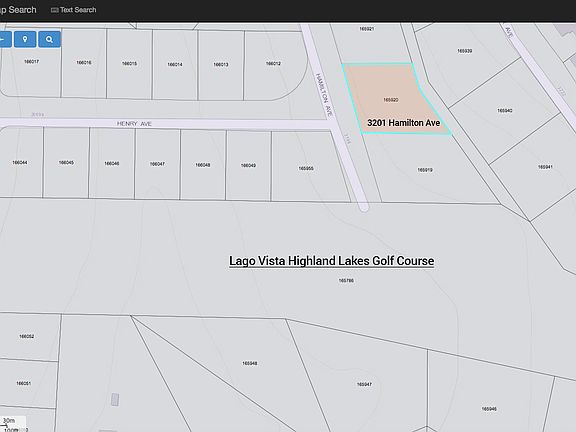
Task: Click the partially visible leftmost blue map button
Action: [6, 39]
